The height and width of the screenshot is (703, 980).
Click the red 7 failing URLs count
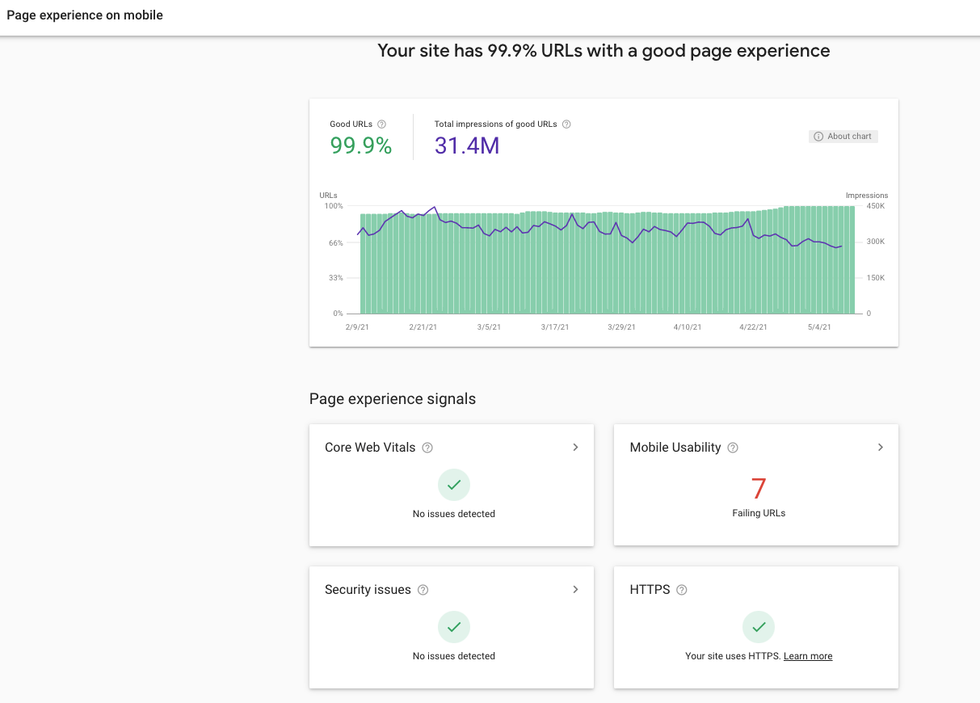[x=758, y=488]
